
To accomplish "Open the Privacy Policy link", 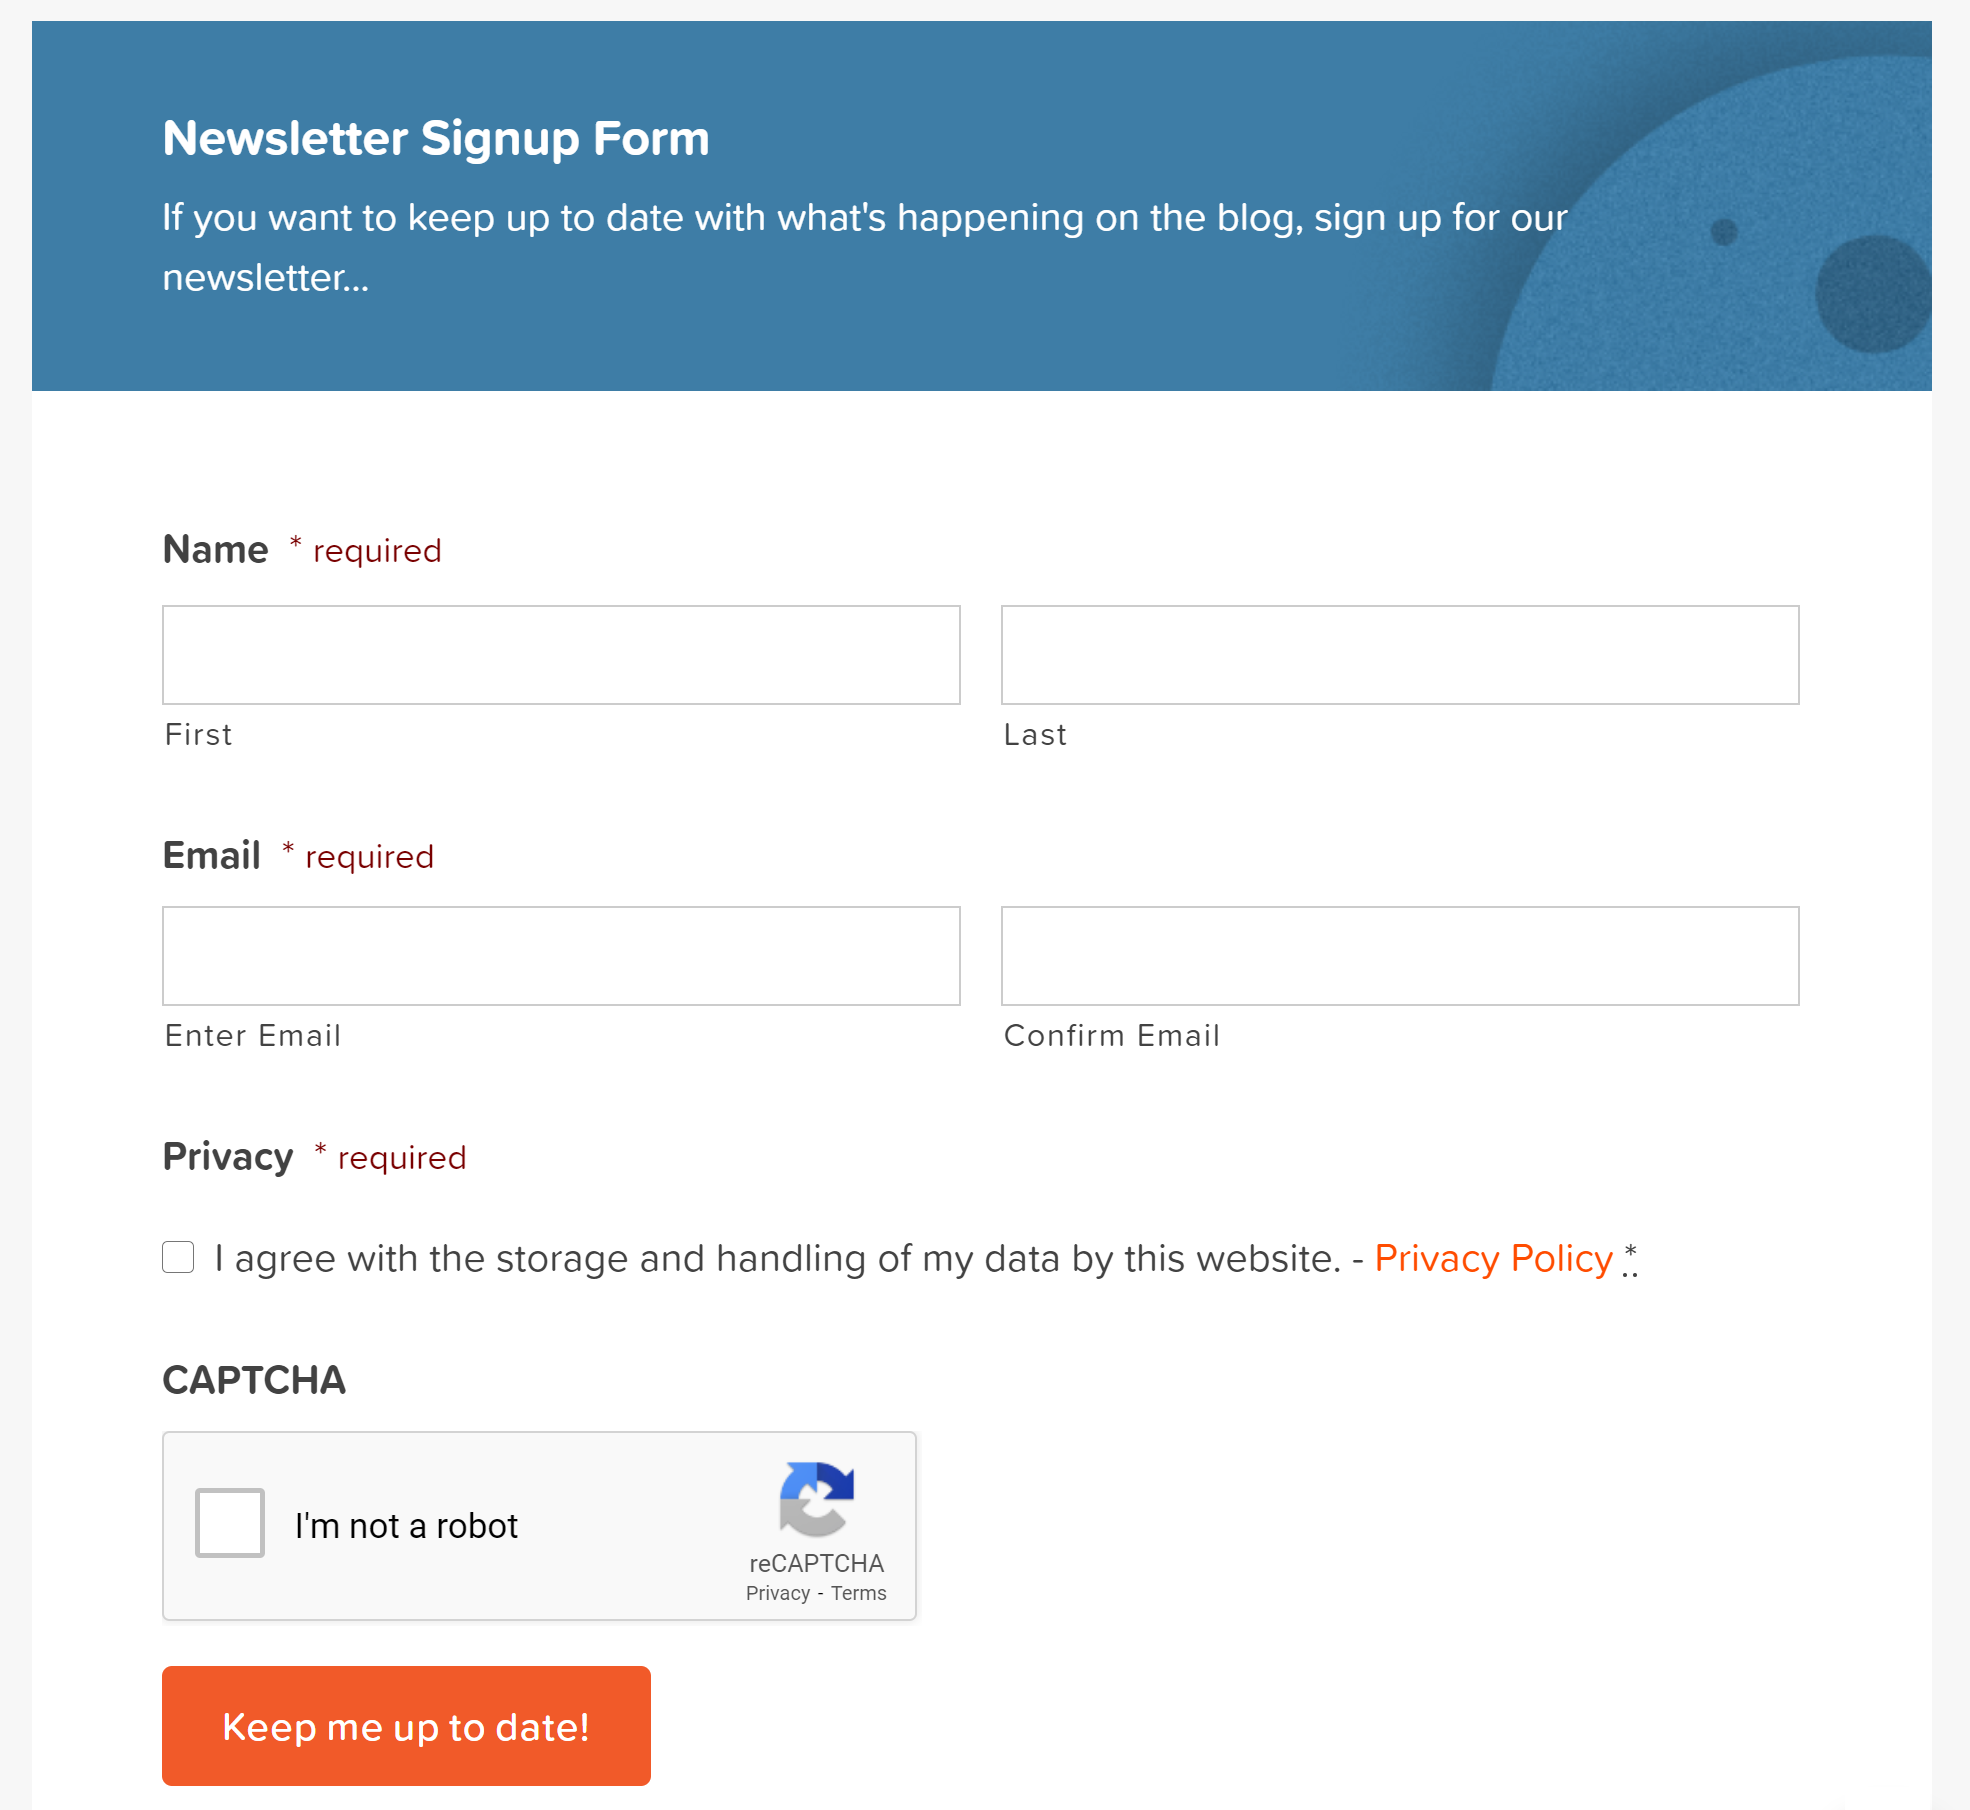I will (x=1494, y=1258).
